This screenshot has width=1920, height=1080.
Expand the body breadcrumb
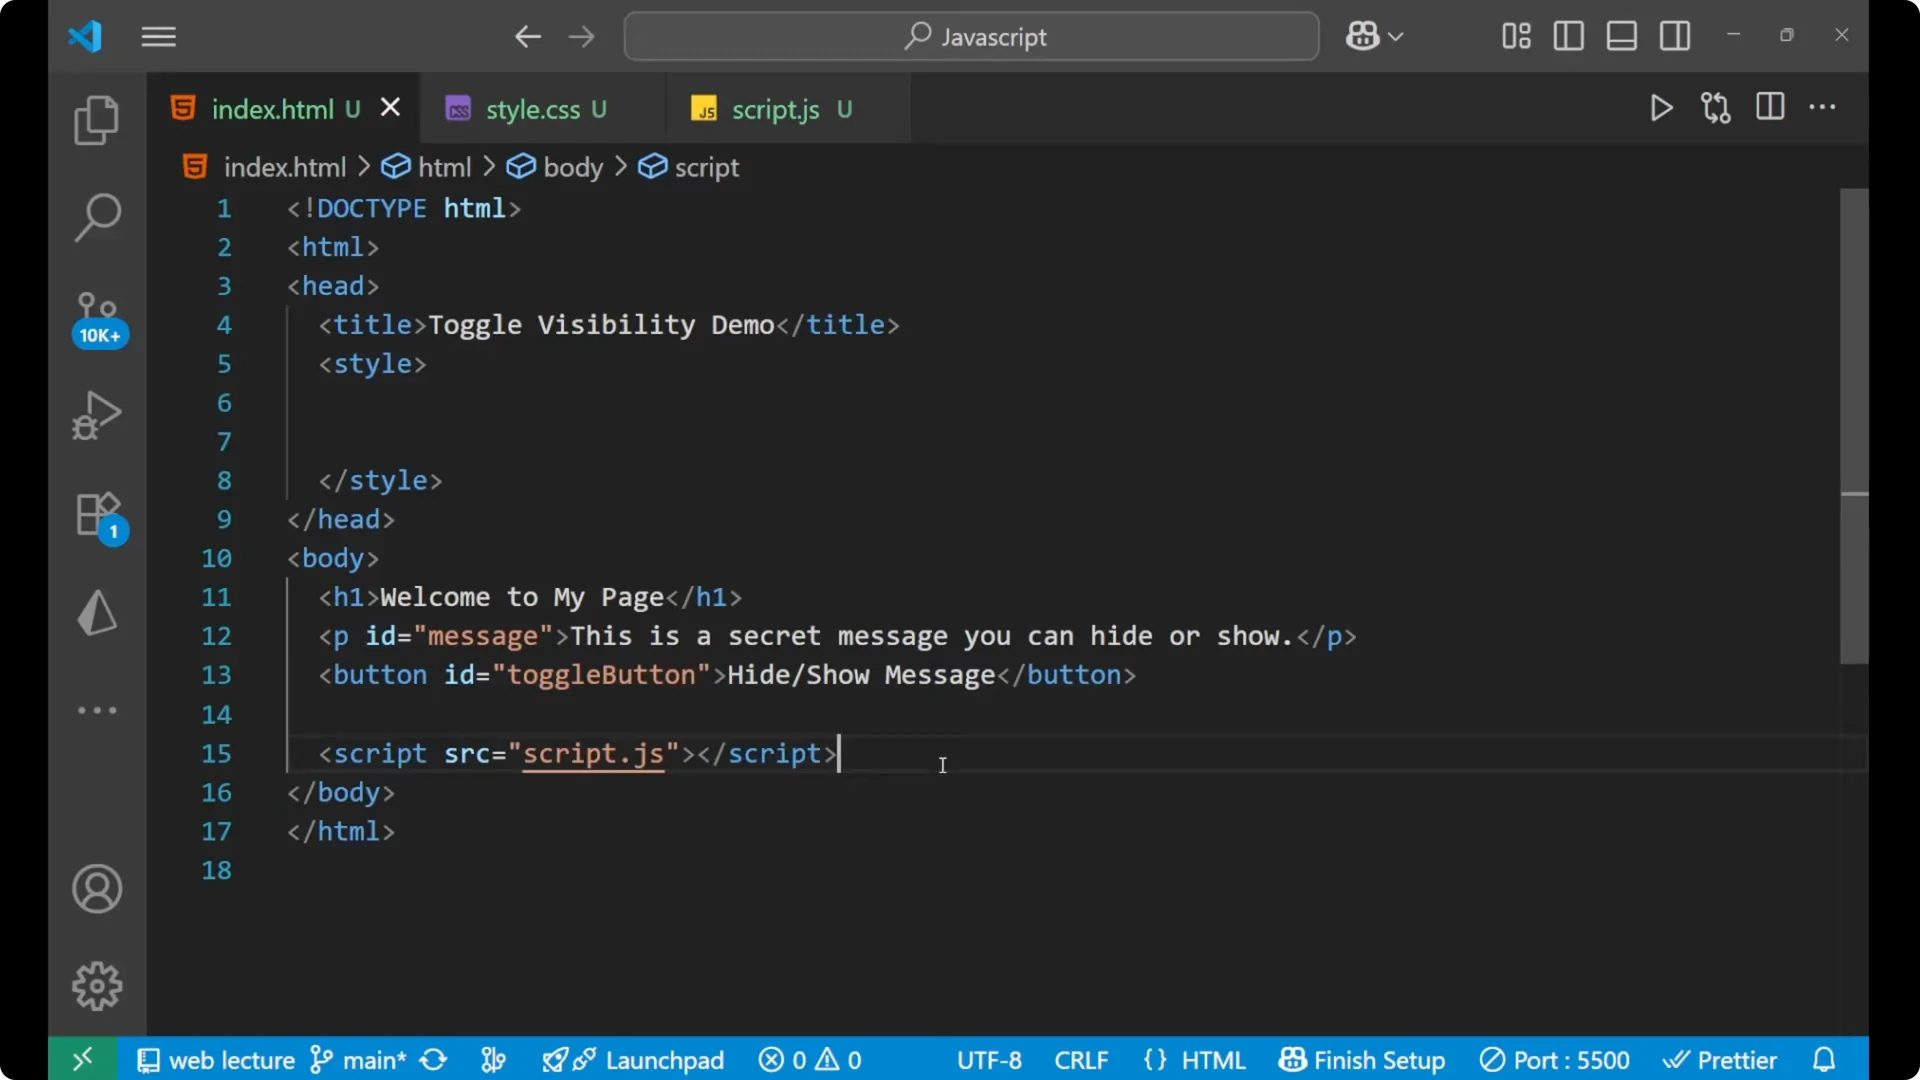click(x=572, y=167)
